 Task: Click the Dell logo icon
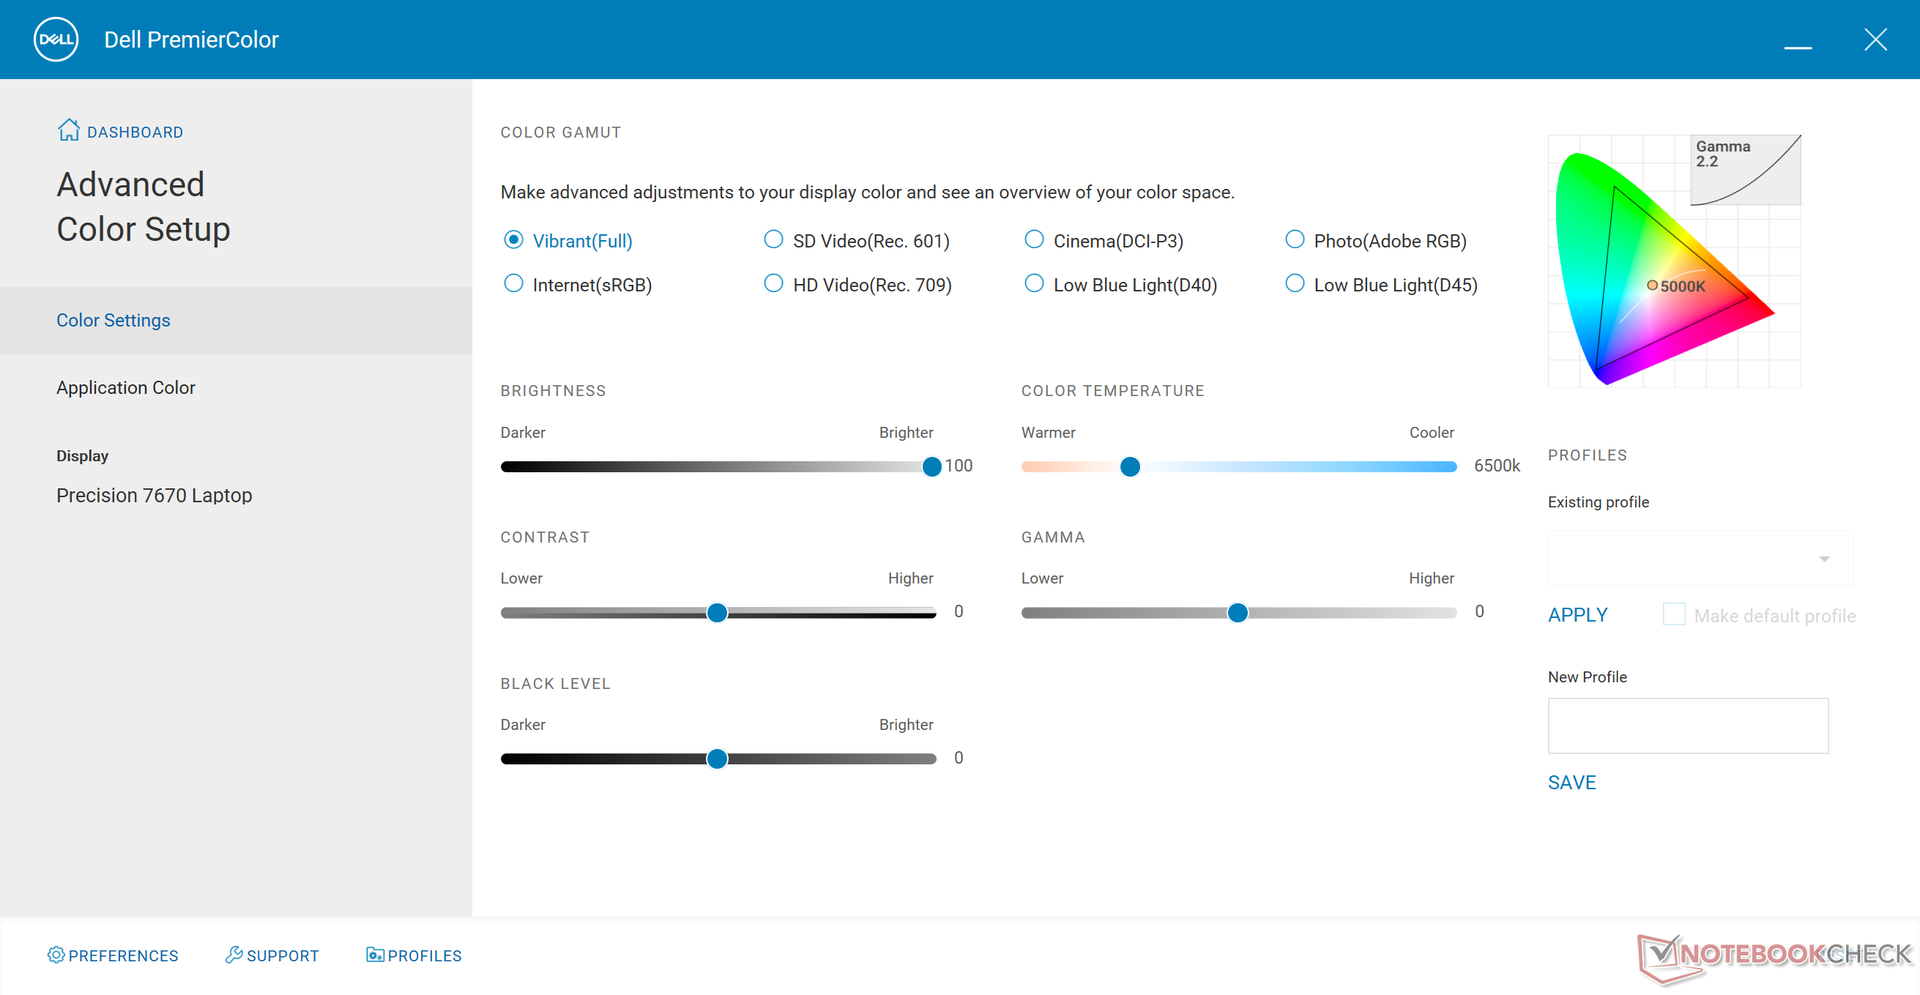(56, 40)
